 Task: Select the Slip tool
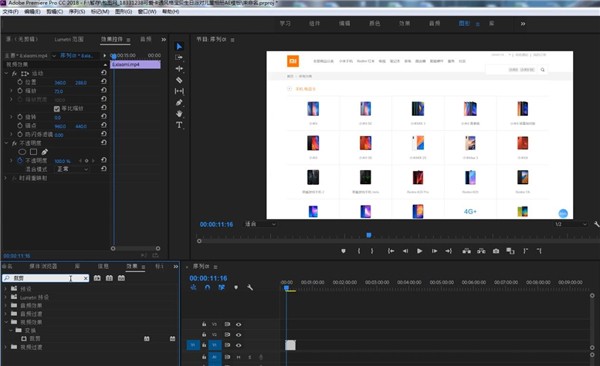pos(179,91)
